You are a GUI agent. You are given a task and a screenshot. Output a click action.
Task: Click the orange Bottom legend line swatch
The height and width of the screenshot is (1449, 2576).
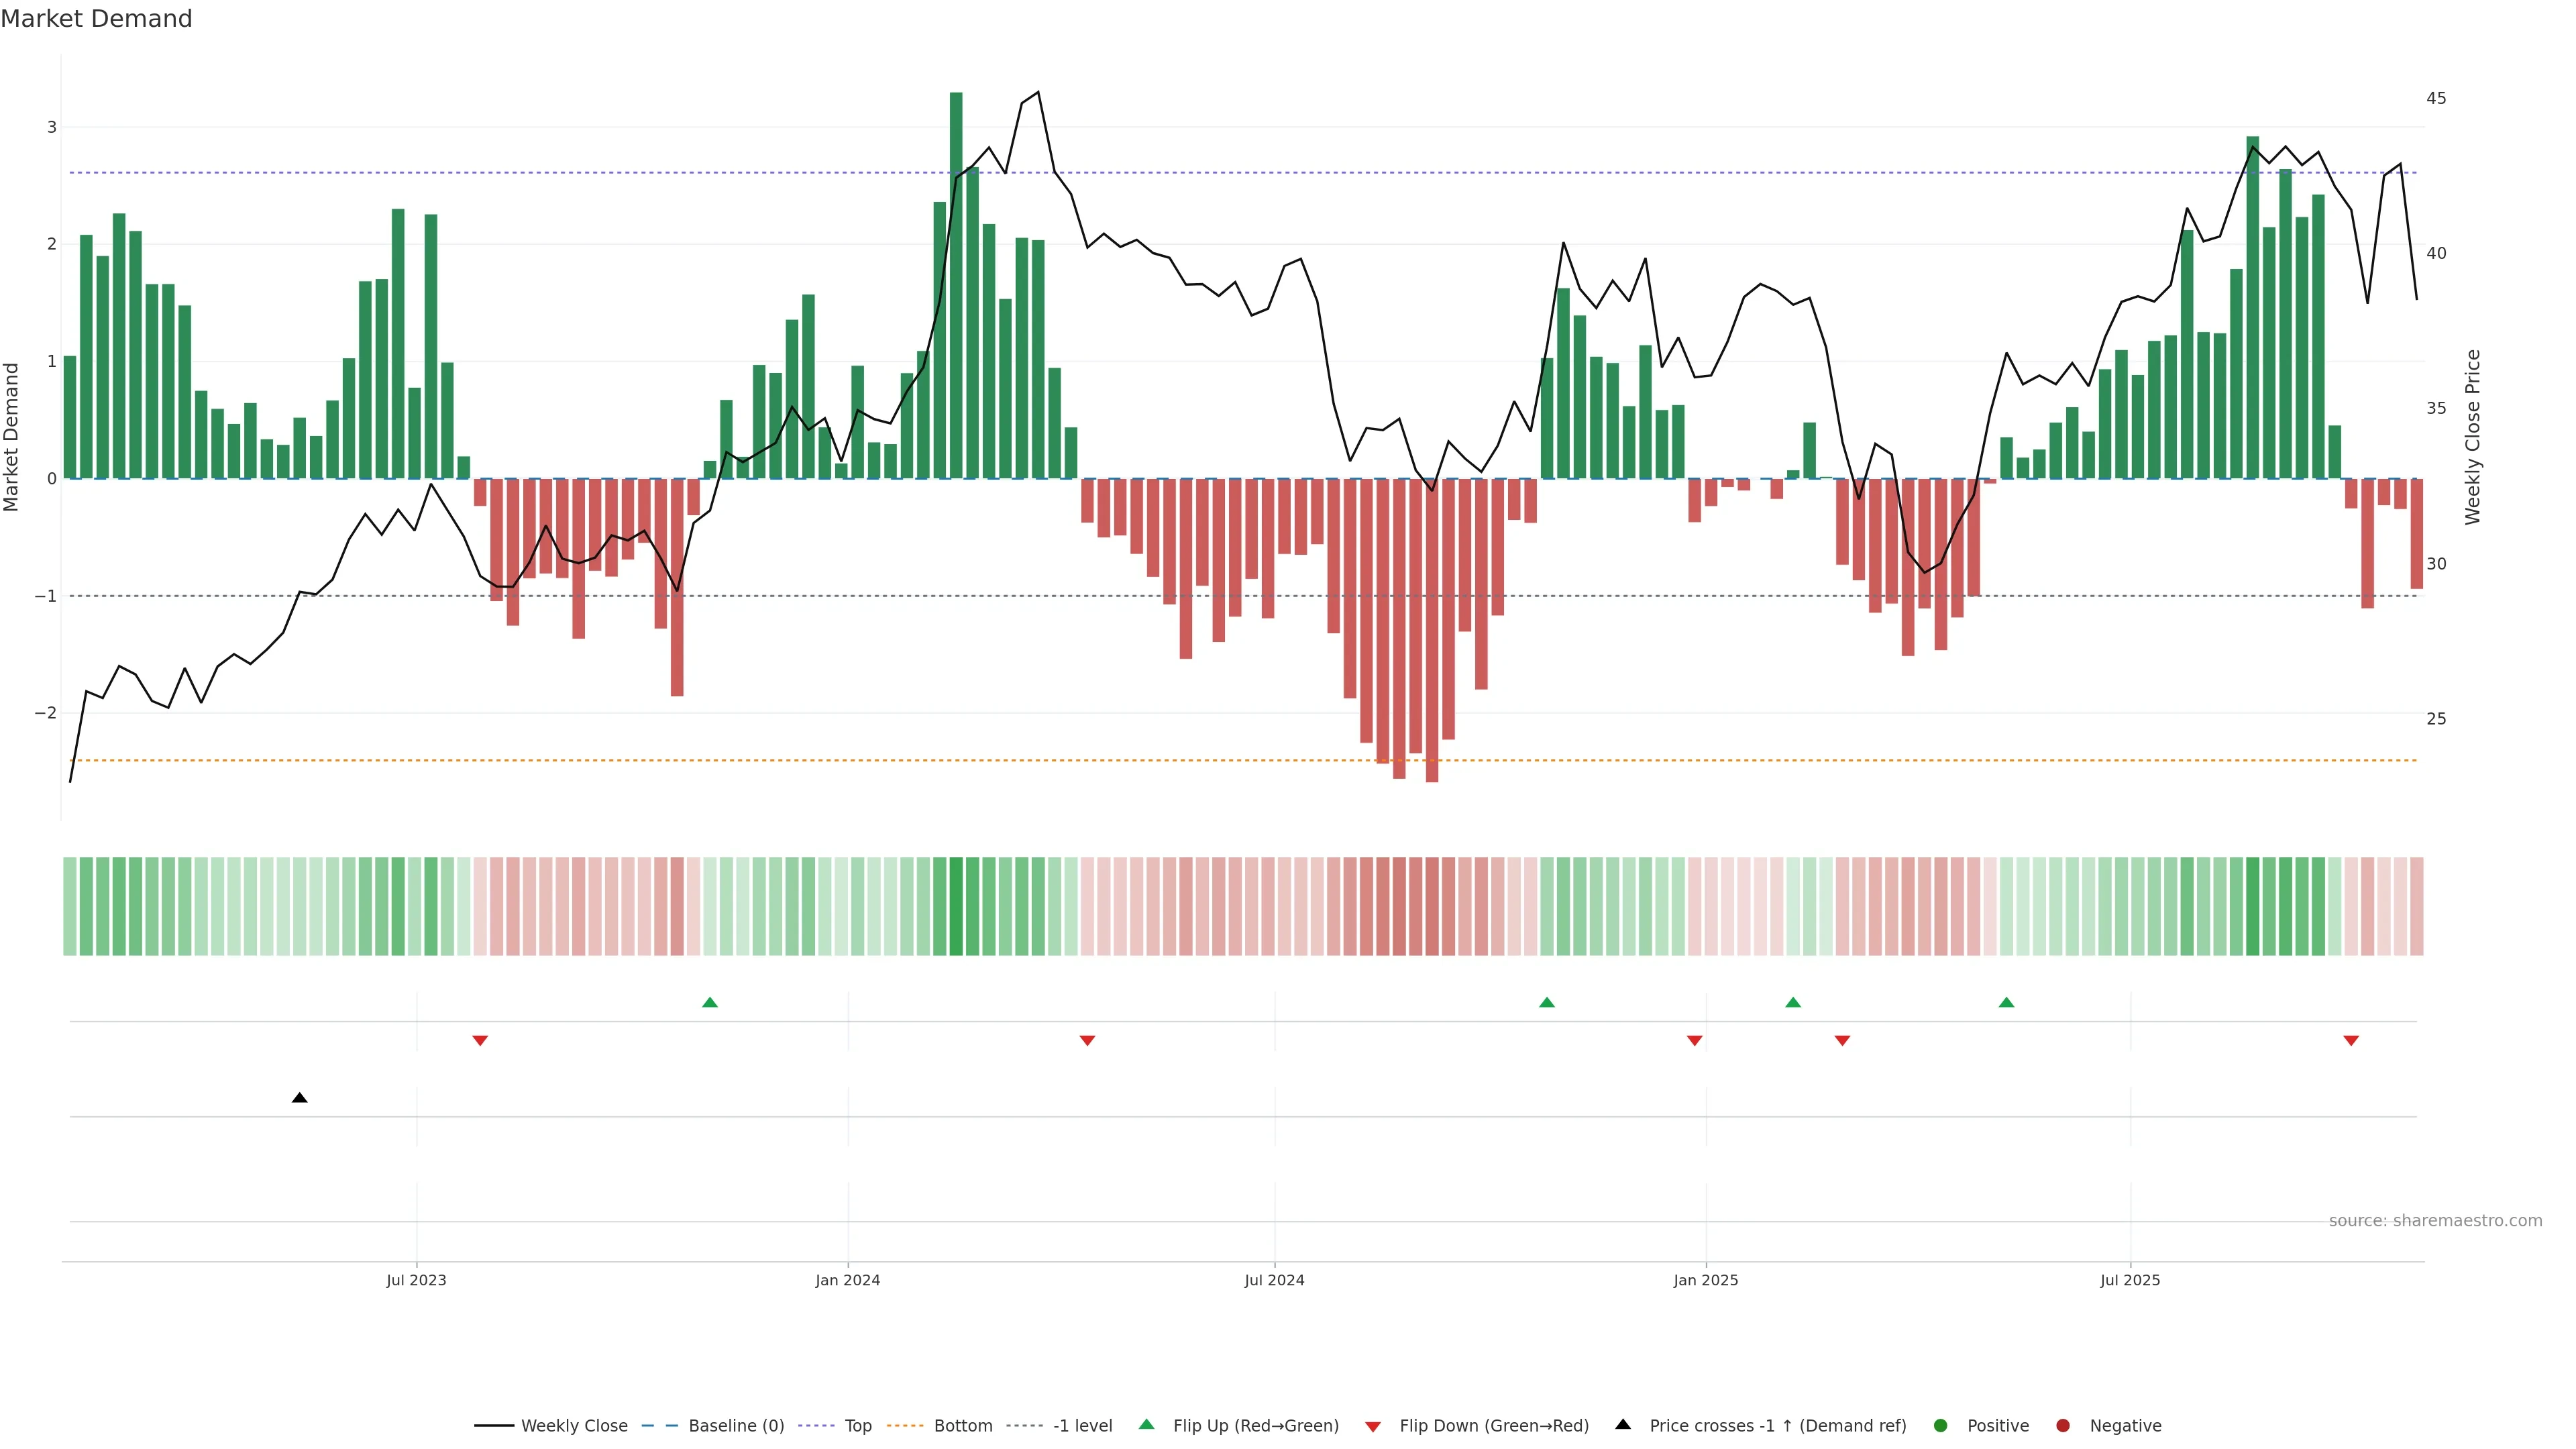tap(905, 1425)
